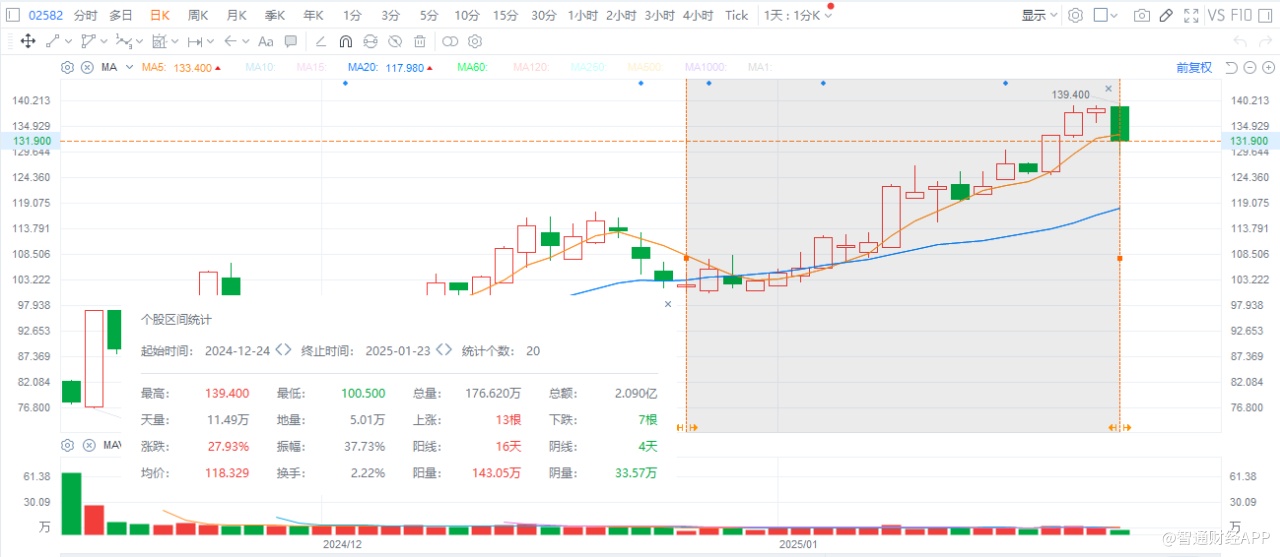Expand the 显示 display dropdown

click(1039, 15)
